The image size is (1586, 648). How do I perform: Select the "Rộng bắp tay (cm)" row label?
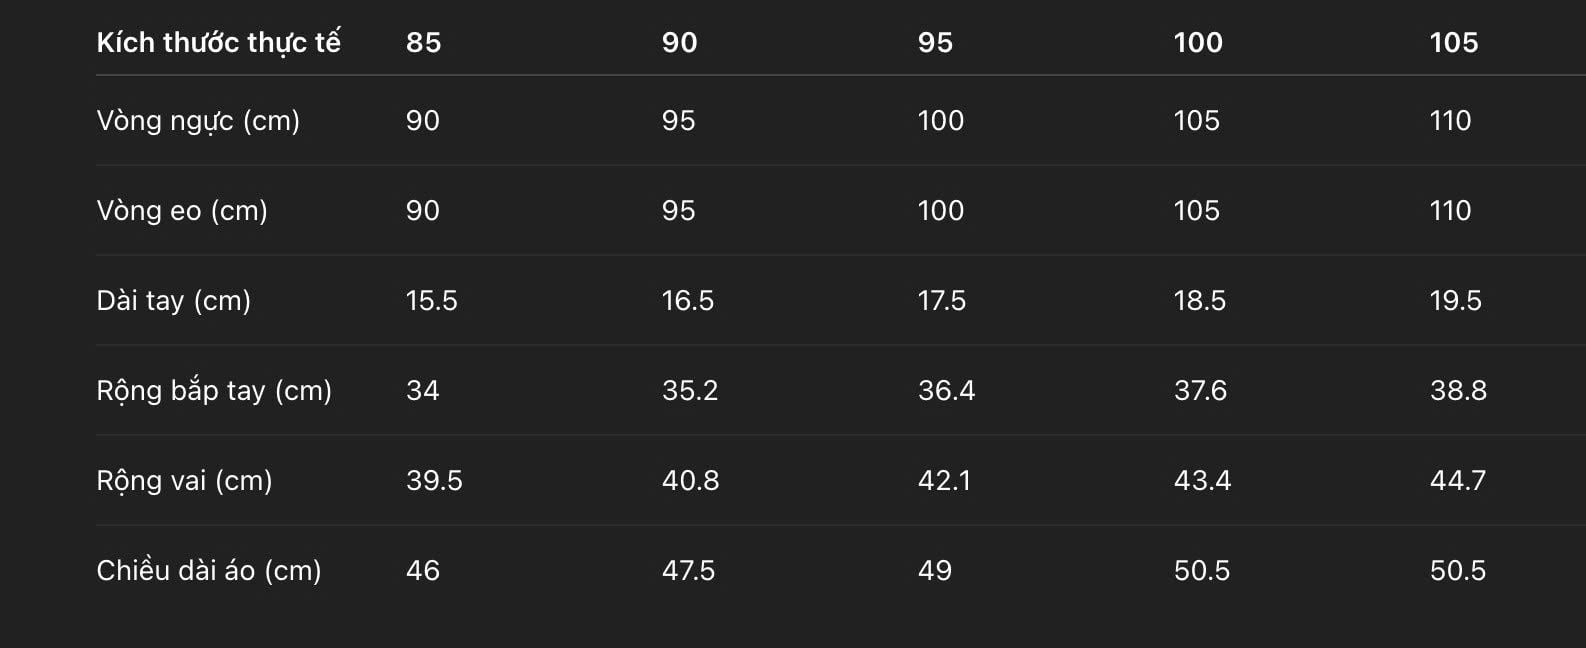point(214,390)
